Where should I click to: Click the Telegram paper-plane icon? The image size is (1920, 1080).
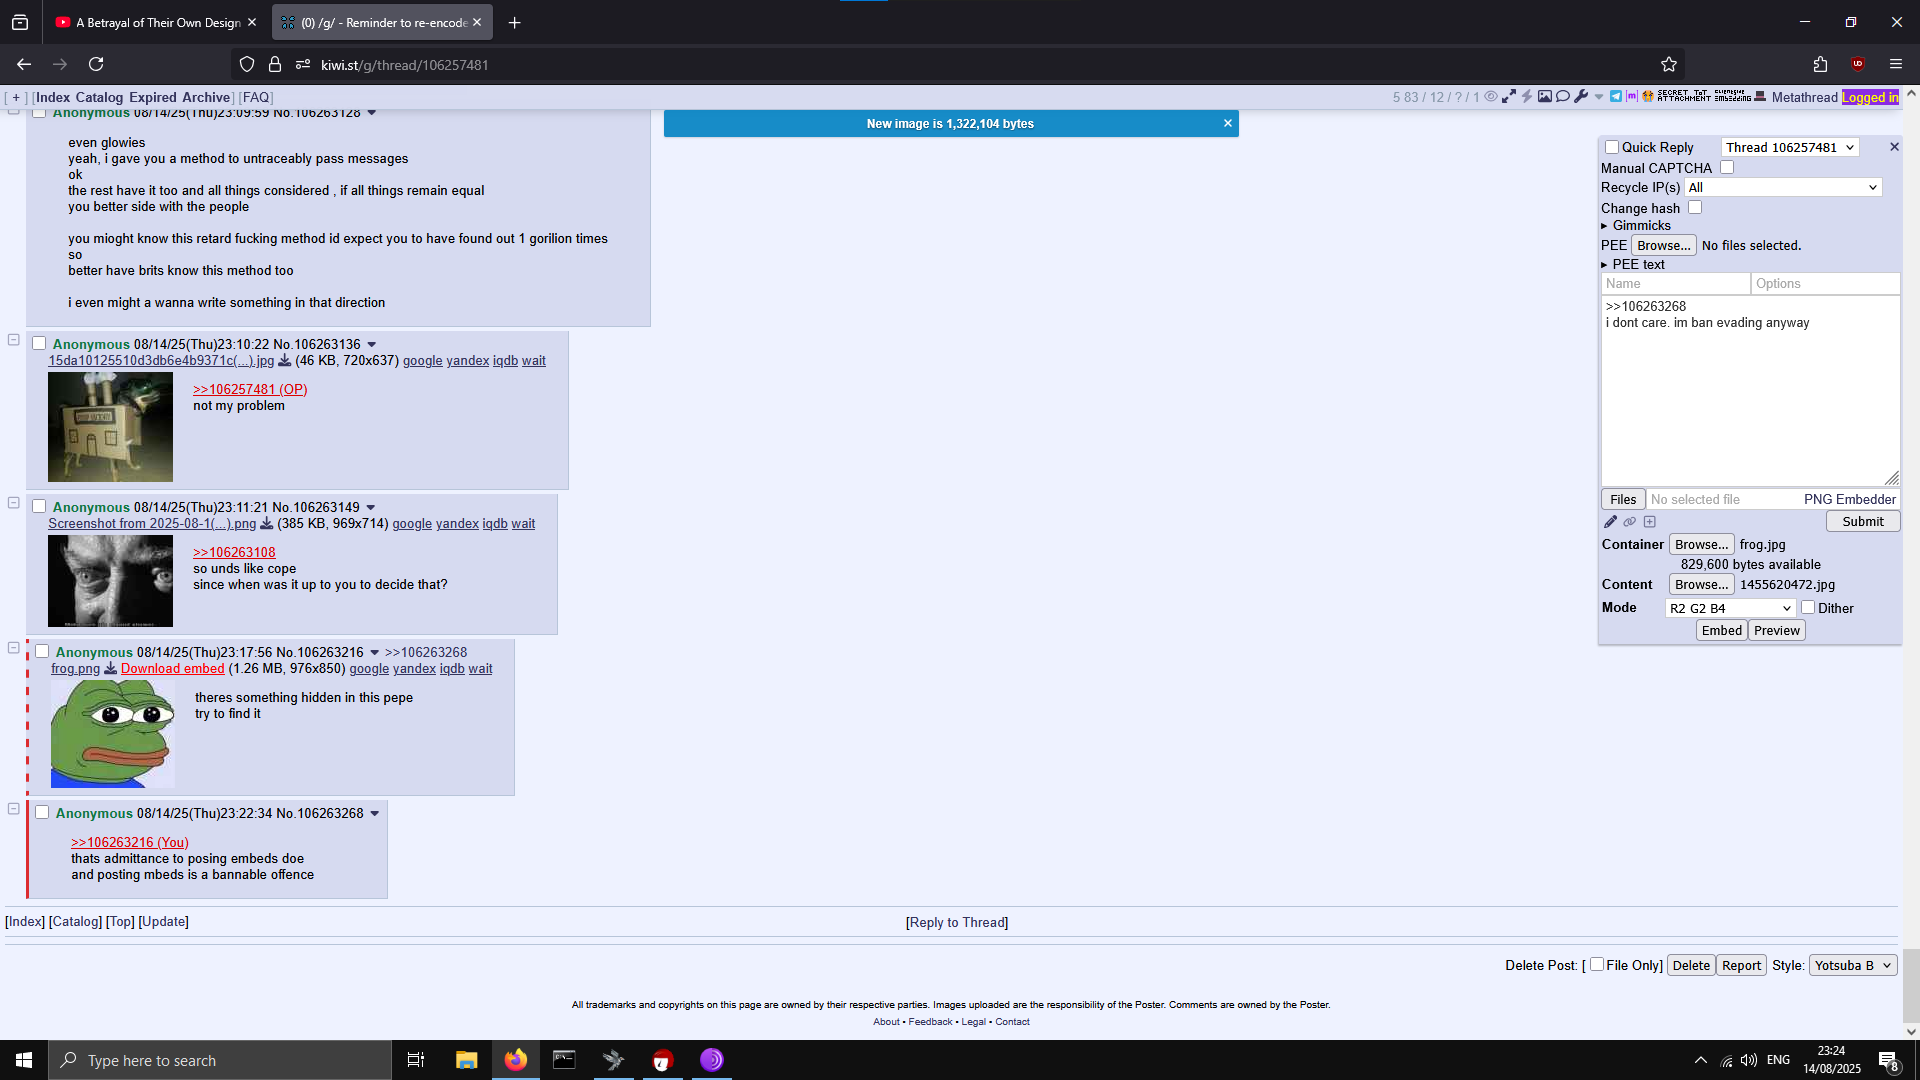(x=1616, y=96)
